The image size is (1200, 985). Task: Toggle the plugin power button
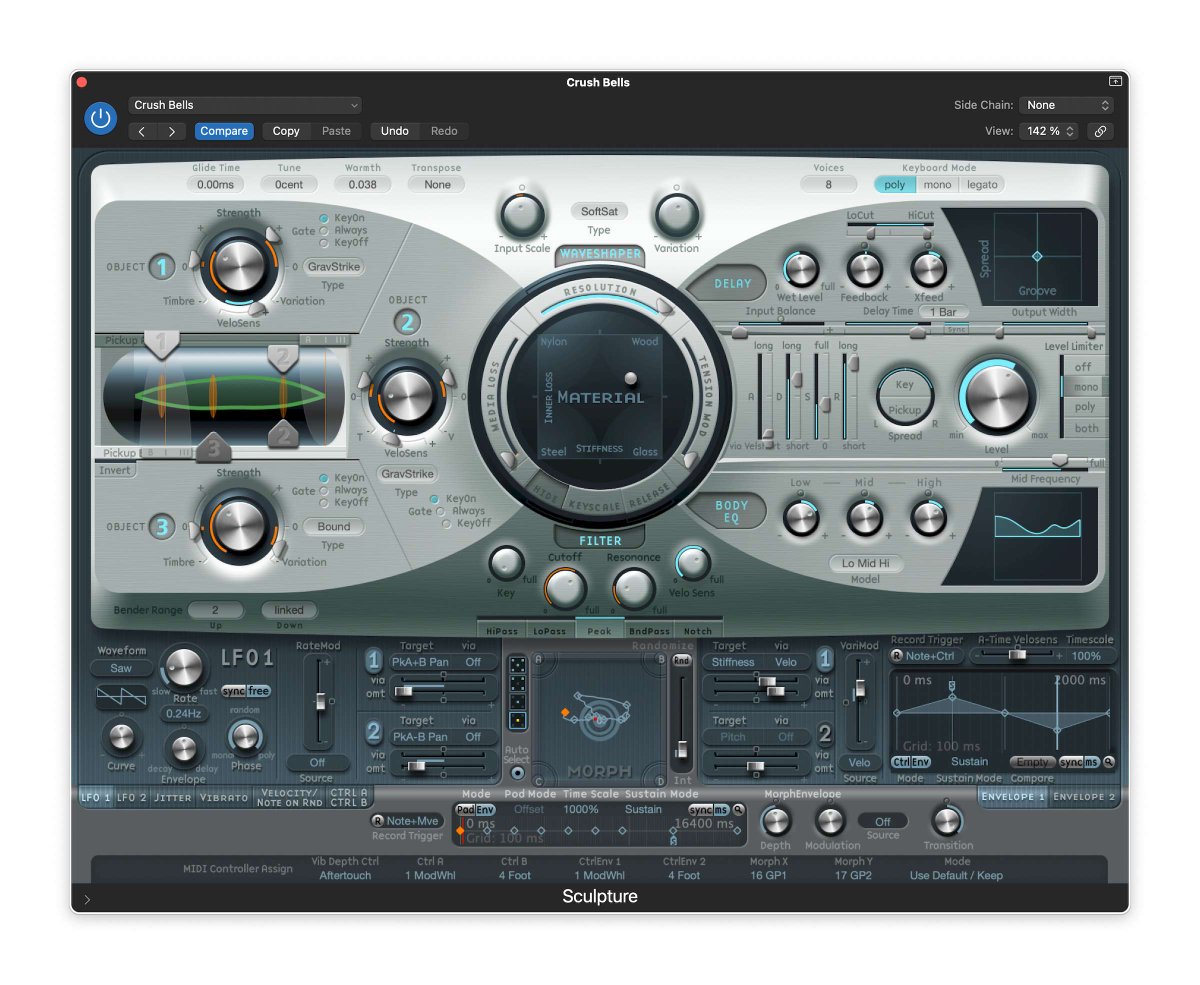point(99,118)
